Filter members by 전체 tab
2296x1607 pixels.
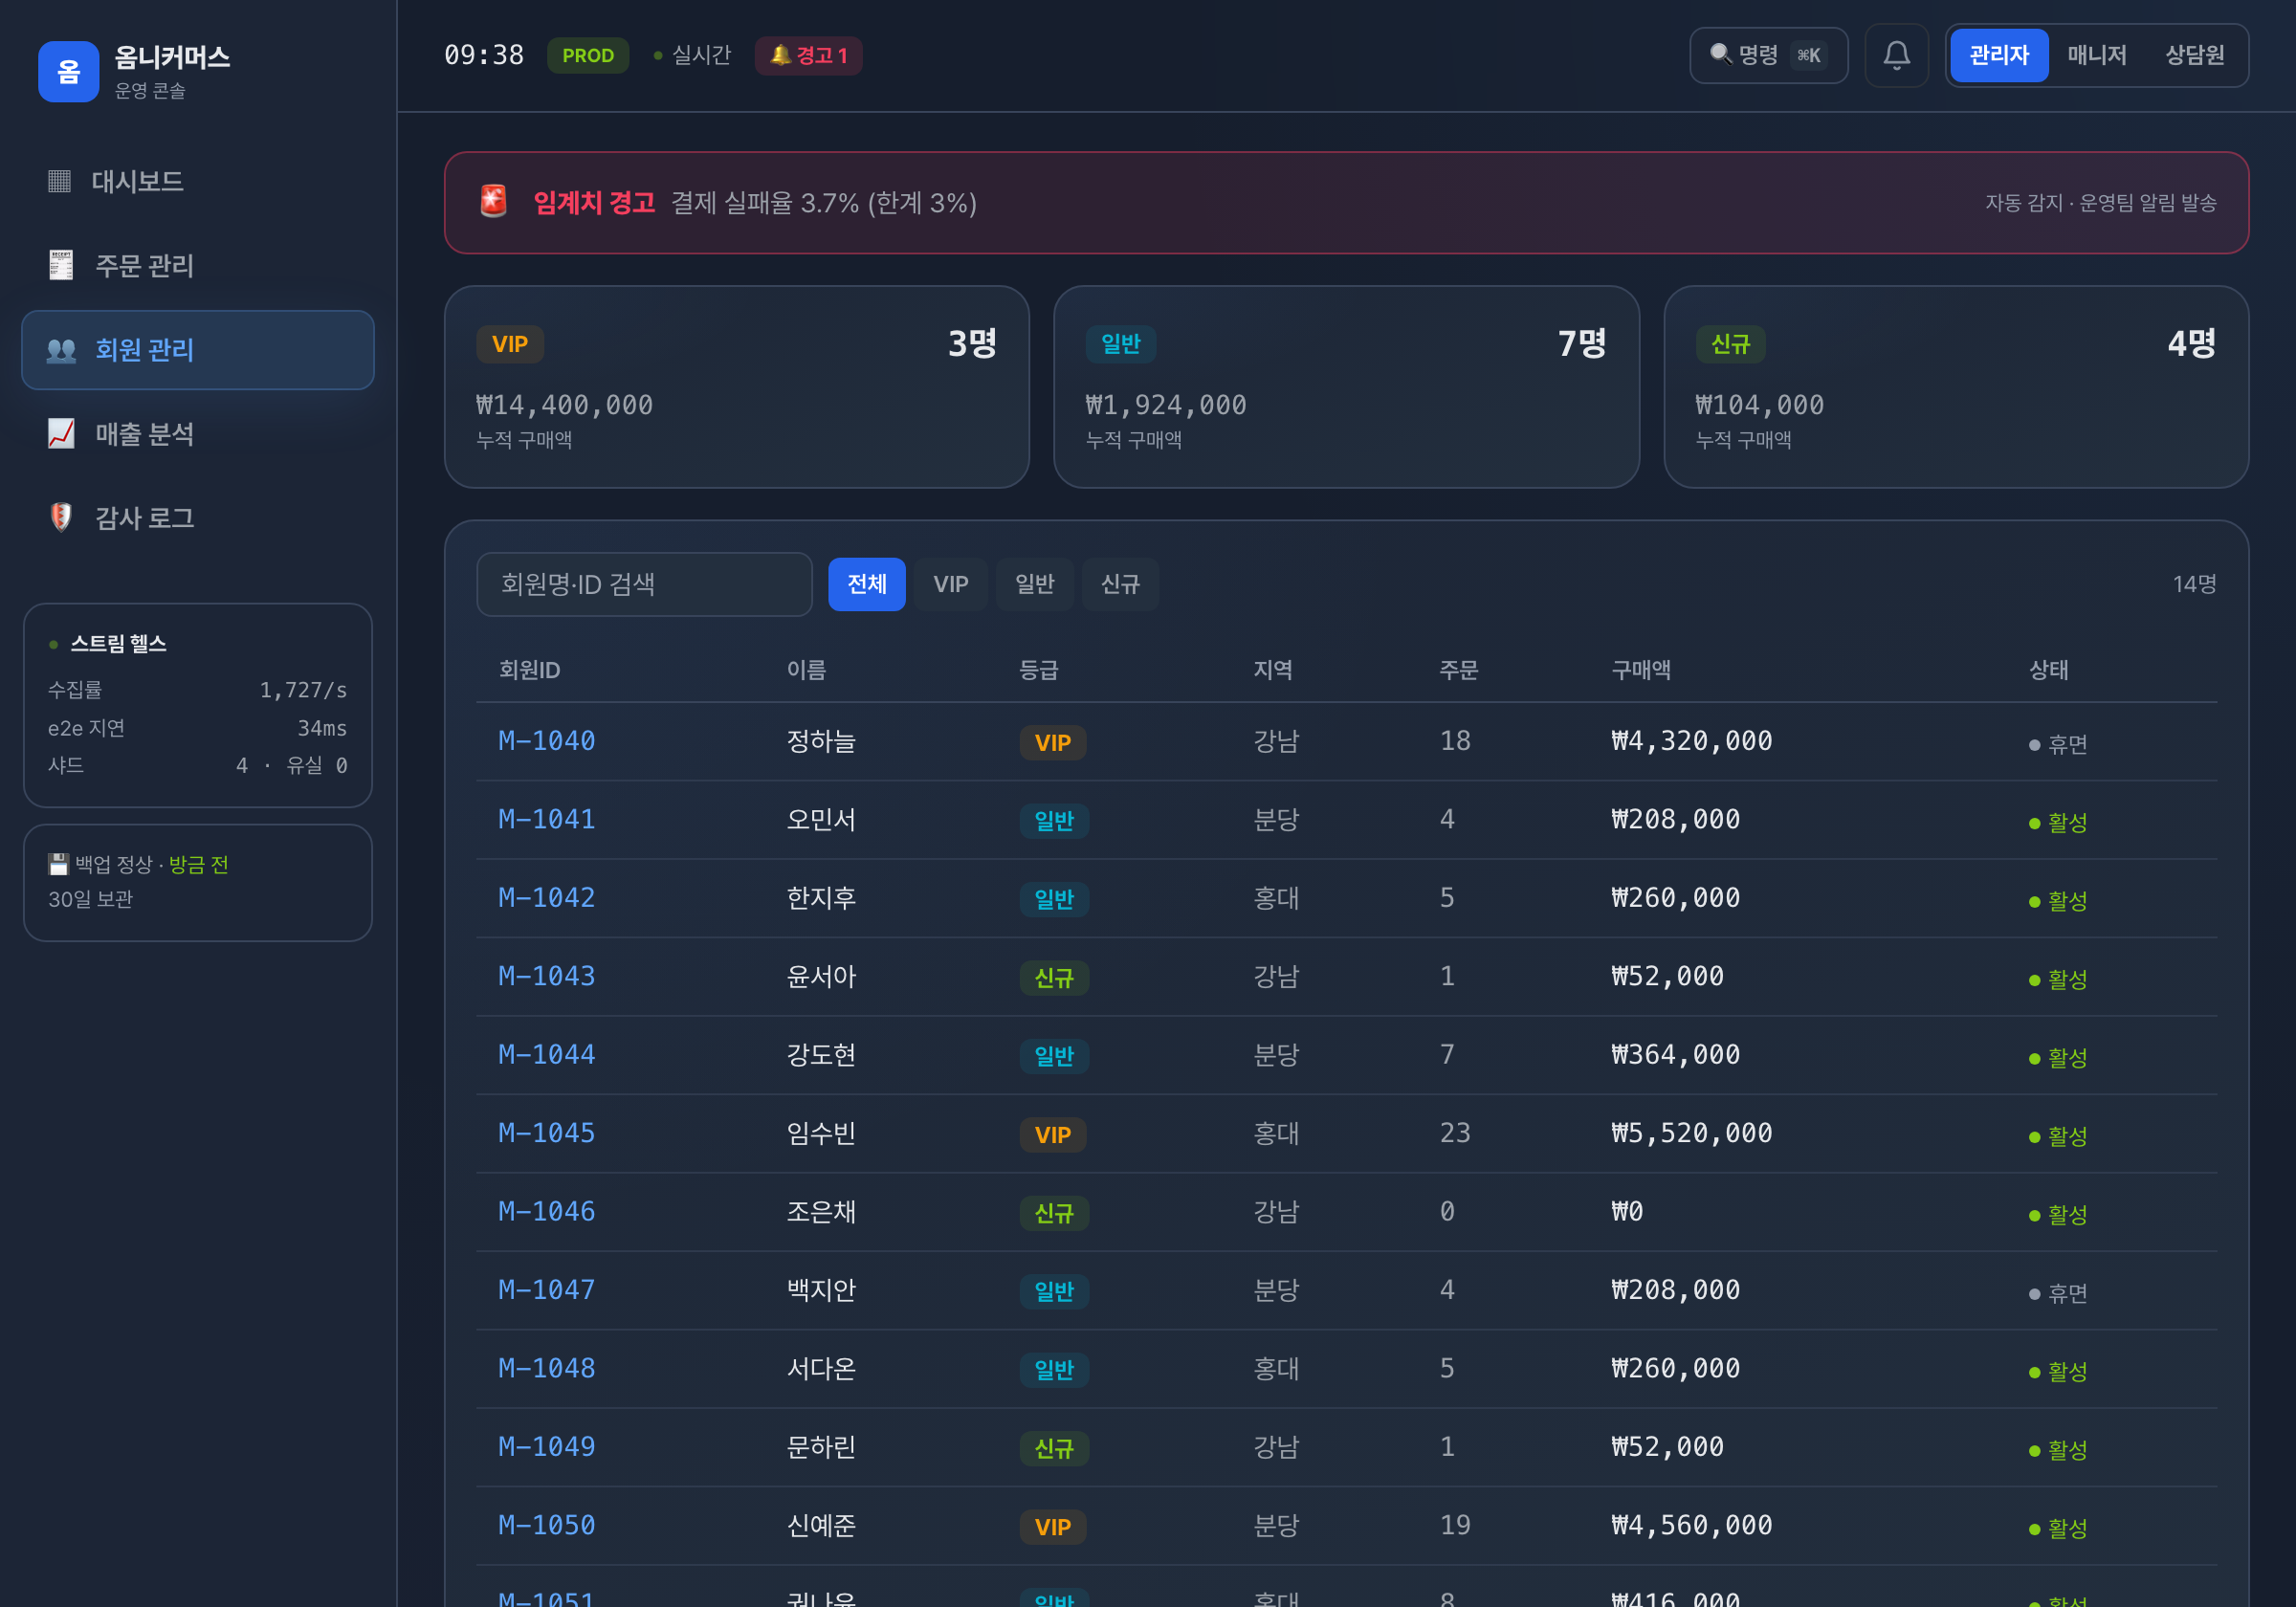[x=866, y=584]
